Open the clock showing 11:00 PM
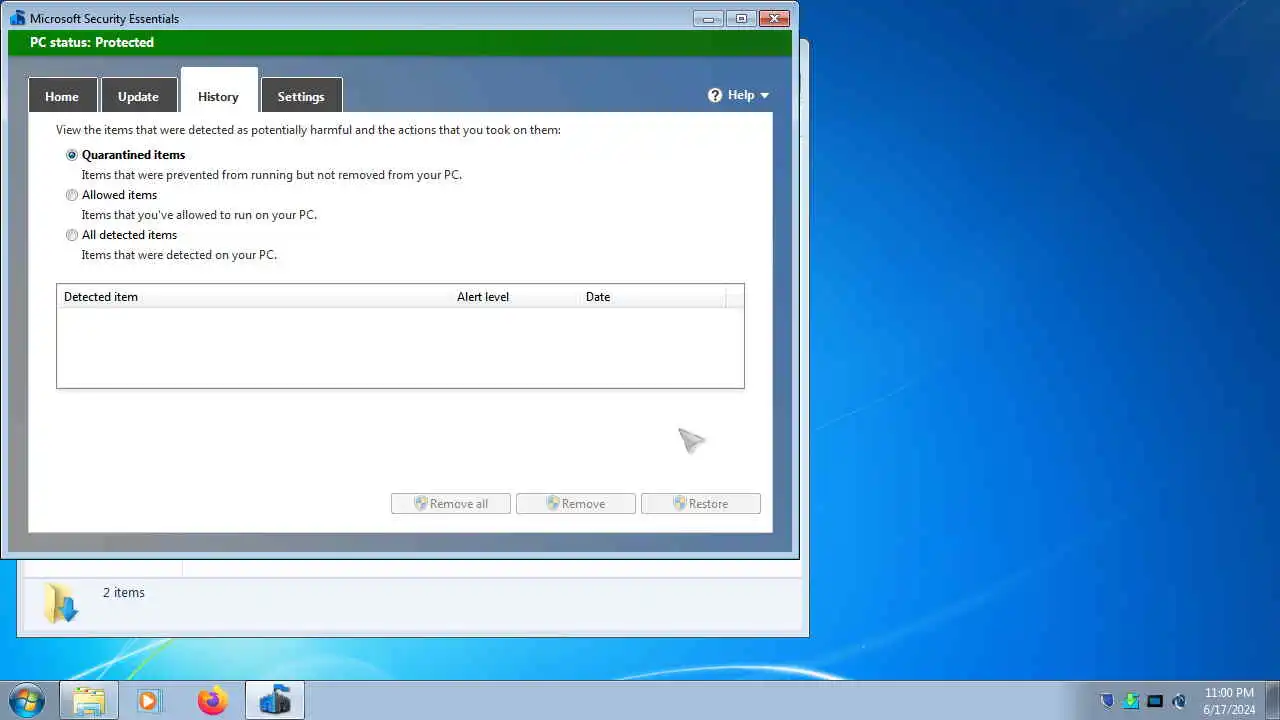The height and width of the screenshot is (720, 1280). pyautogui.click(x=1229, y=700)
